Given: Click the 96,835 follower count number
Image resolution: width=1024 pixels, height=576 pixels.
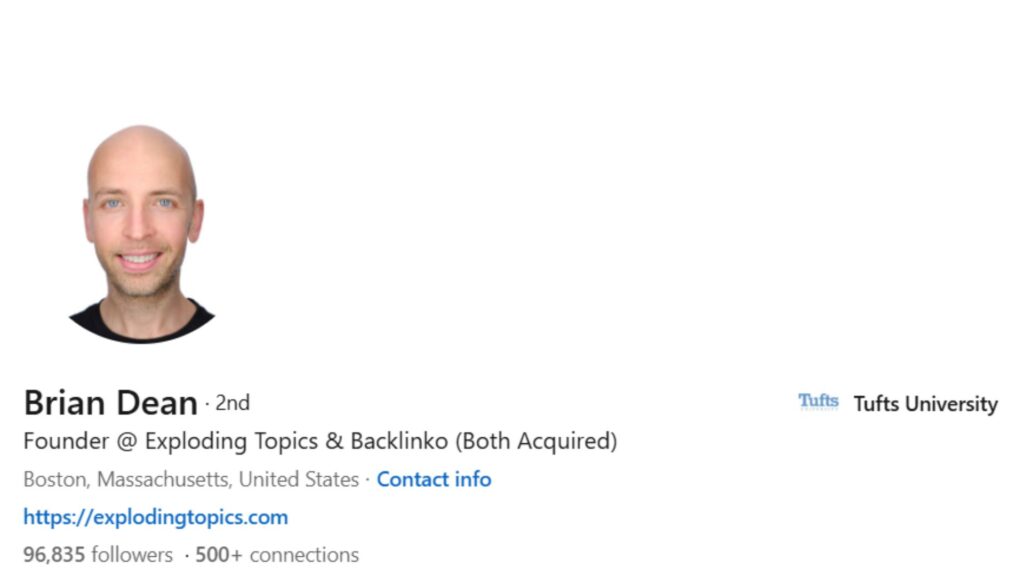Looking at the screenshot, I should tap(56, 554).
